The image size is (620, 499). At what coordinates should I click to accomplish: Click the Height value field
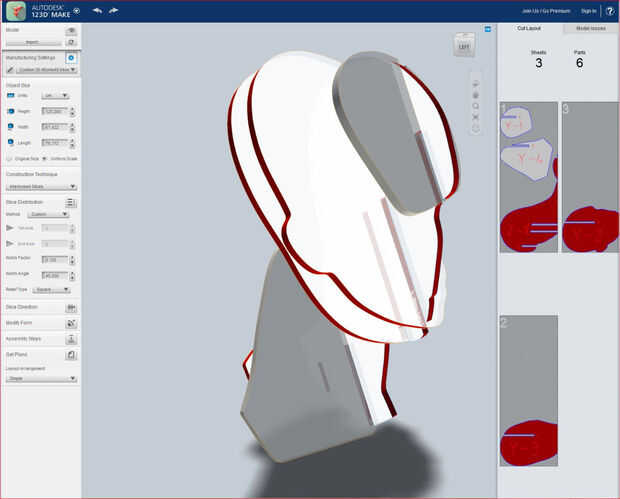[x=55, y=112]
